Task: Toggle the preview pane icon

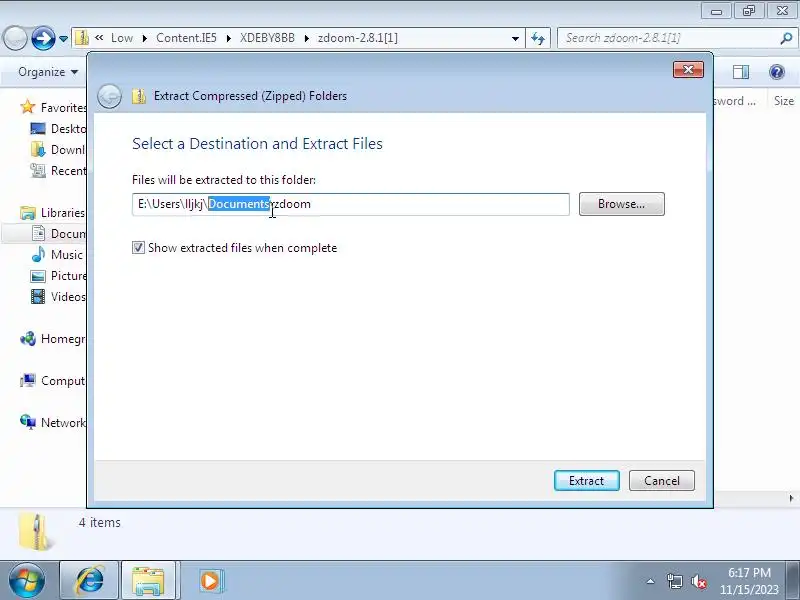Action: pyautogui.click(x=741, y=72)
